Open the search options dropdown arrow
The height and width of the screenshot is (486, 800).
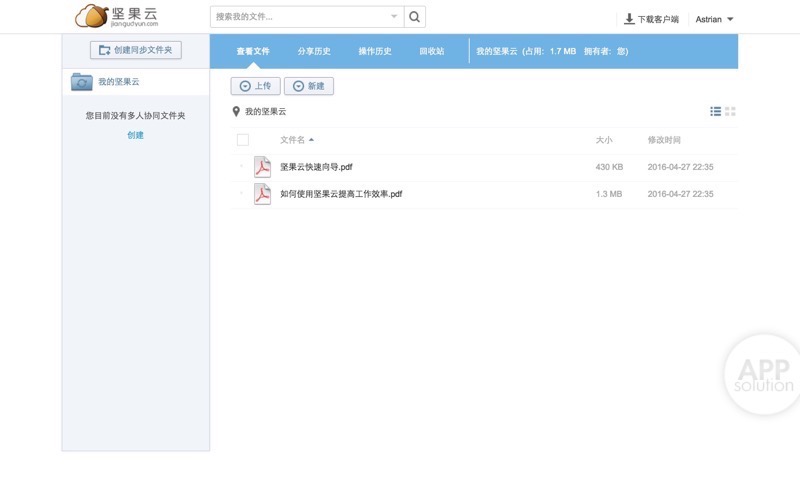[394, 17]
